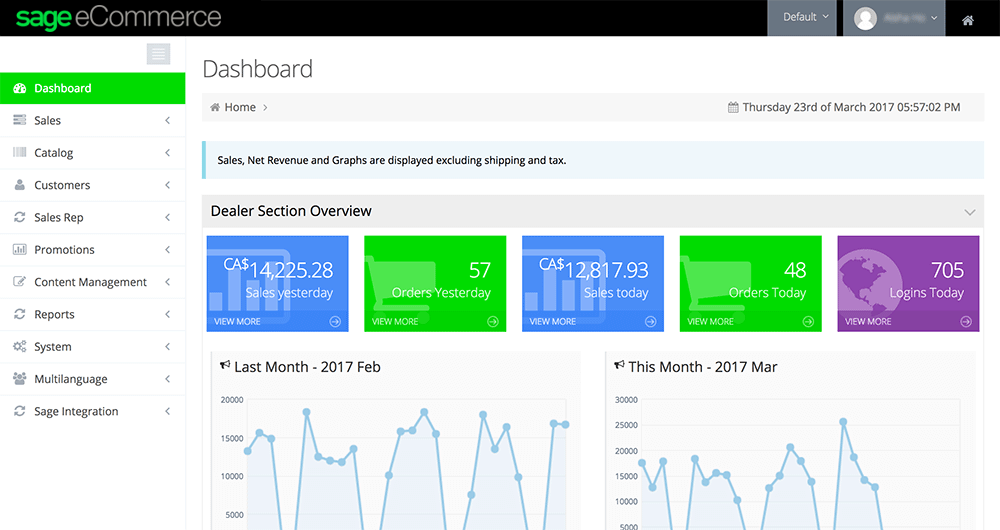
Task: Click the breadcrumb home icon
Action: [215, 107]
